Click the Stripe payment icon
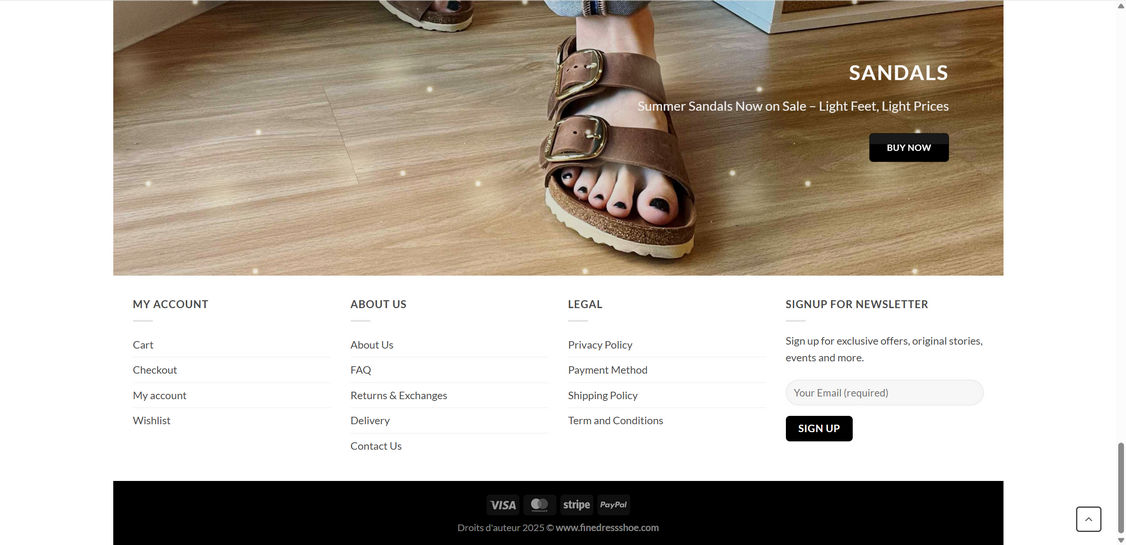The image size is (1126, 545). pos(577,505)
